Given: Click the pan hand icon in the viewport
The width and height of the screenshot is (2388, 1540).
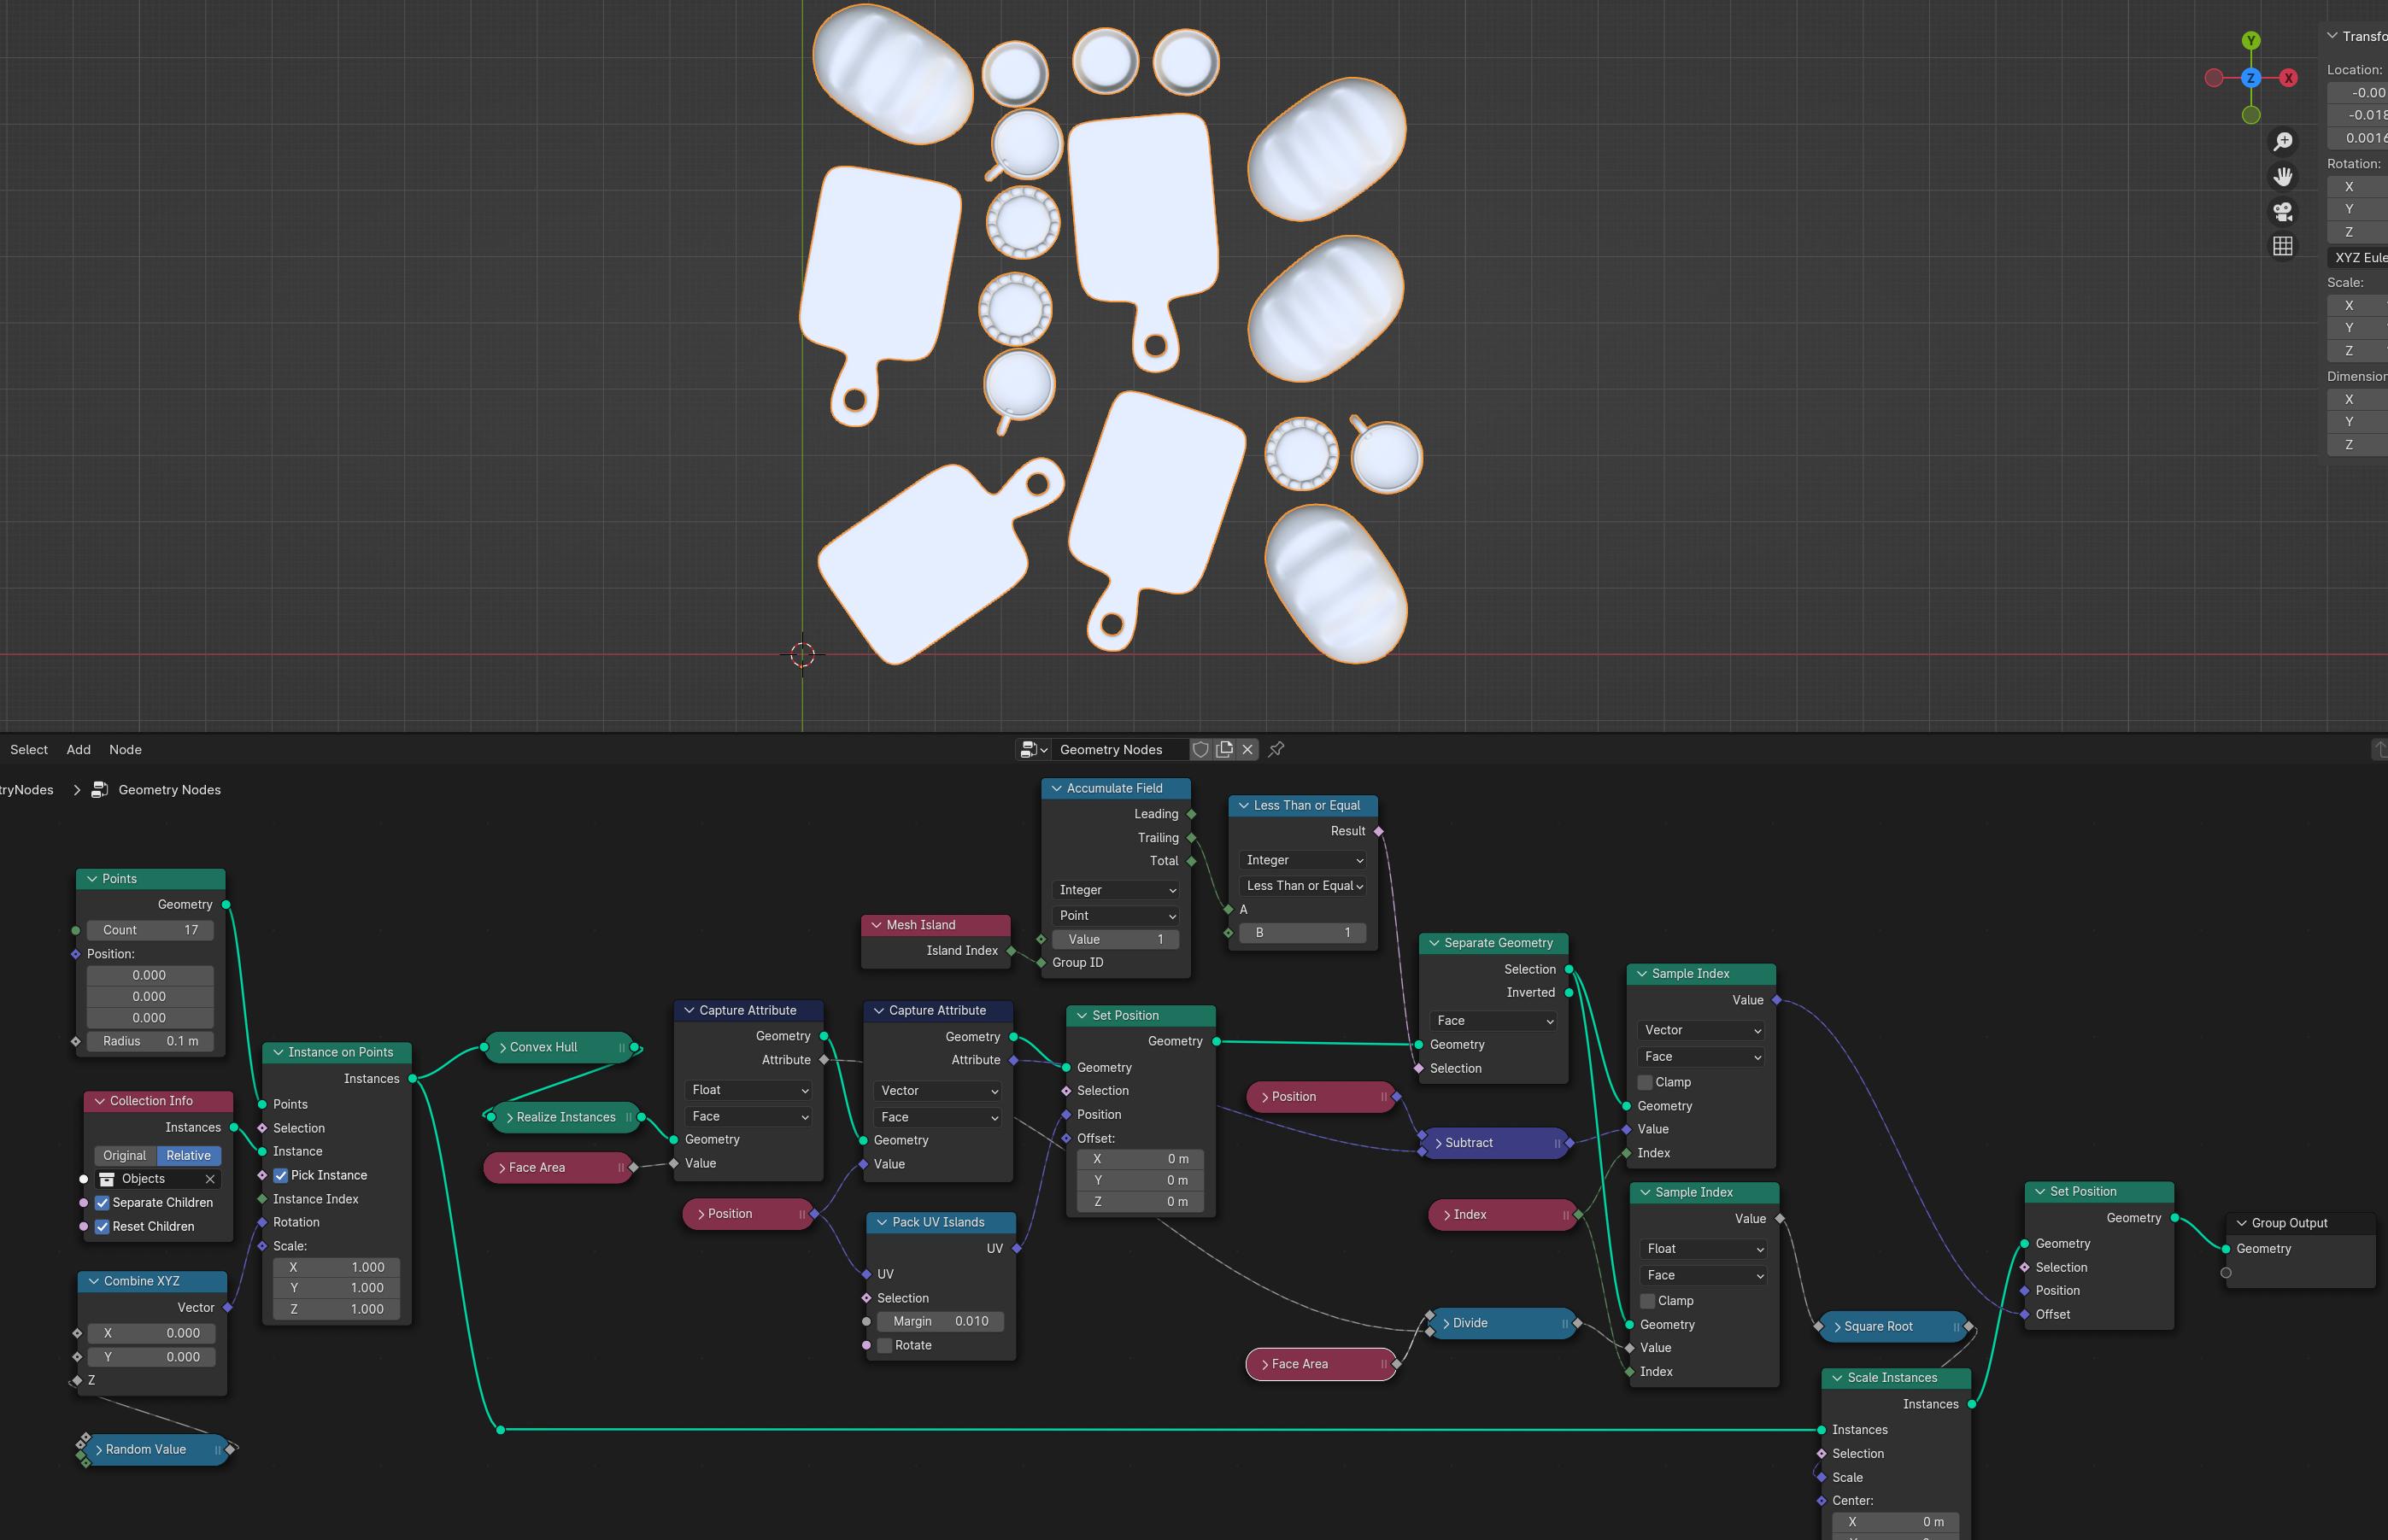Looking at the screenshot, I should pyautogui.click(x=2283, y=177).
